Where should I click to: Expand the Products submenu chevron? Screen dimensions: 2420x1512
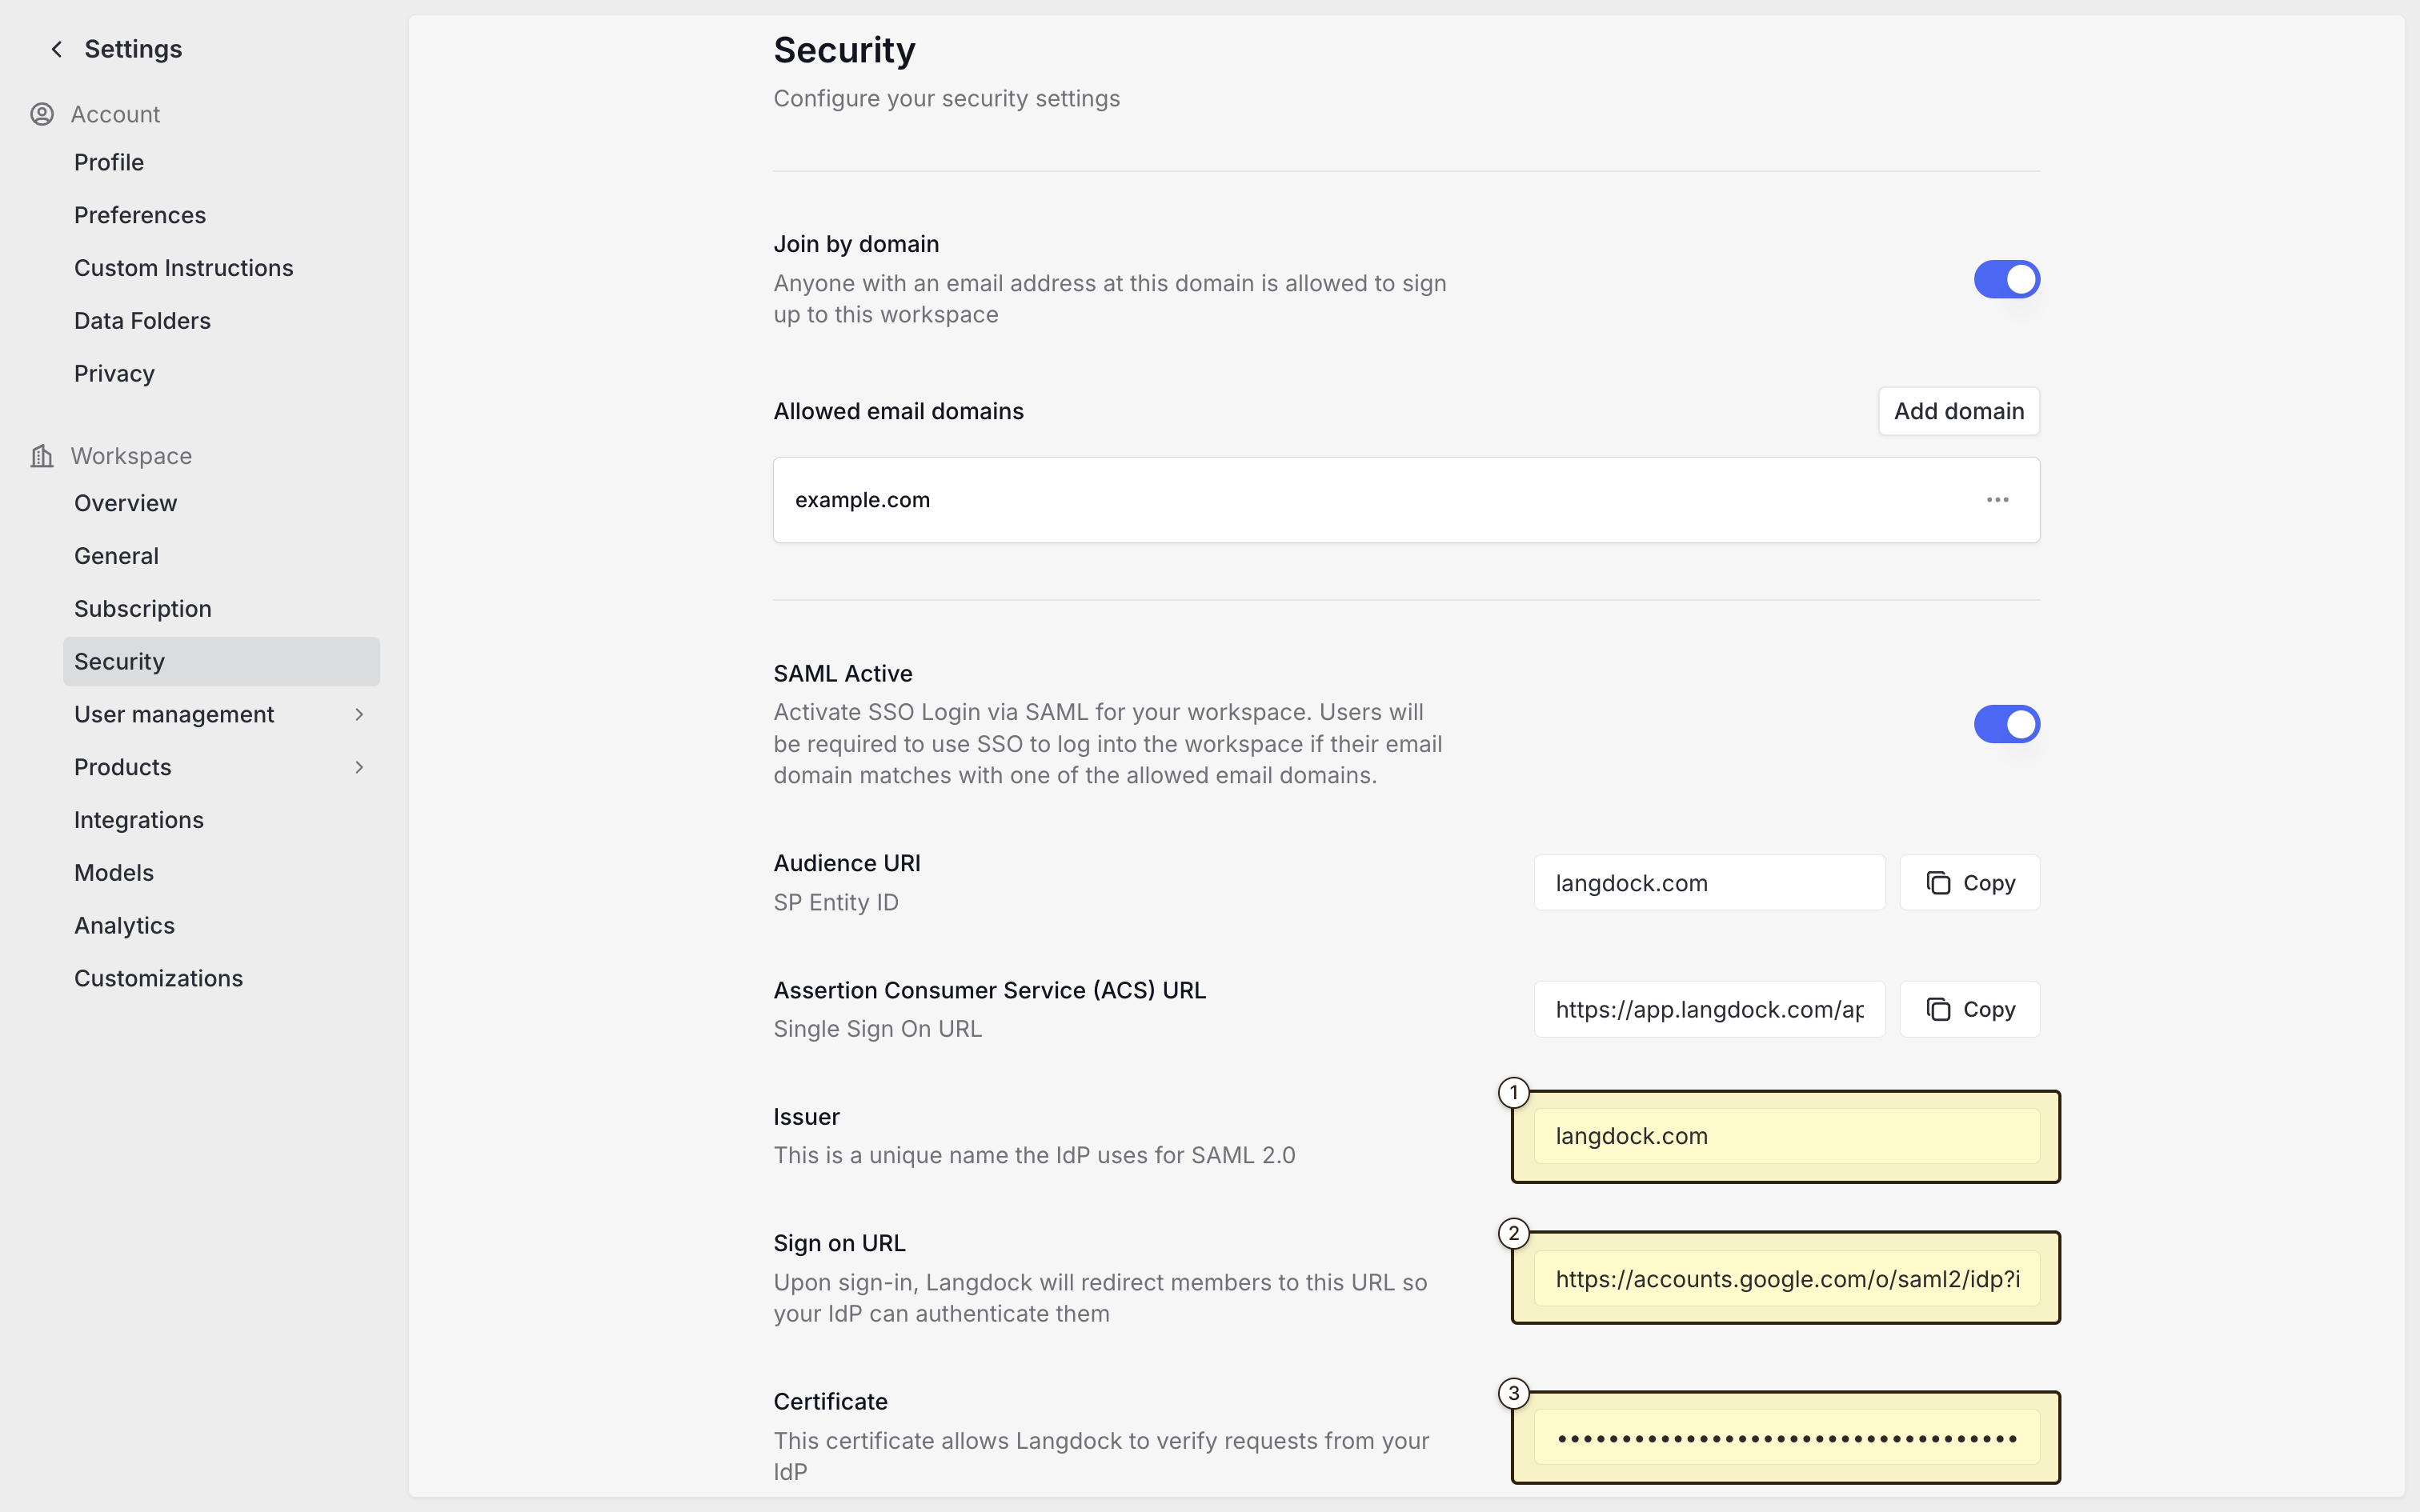click(359, 767)
